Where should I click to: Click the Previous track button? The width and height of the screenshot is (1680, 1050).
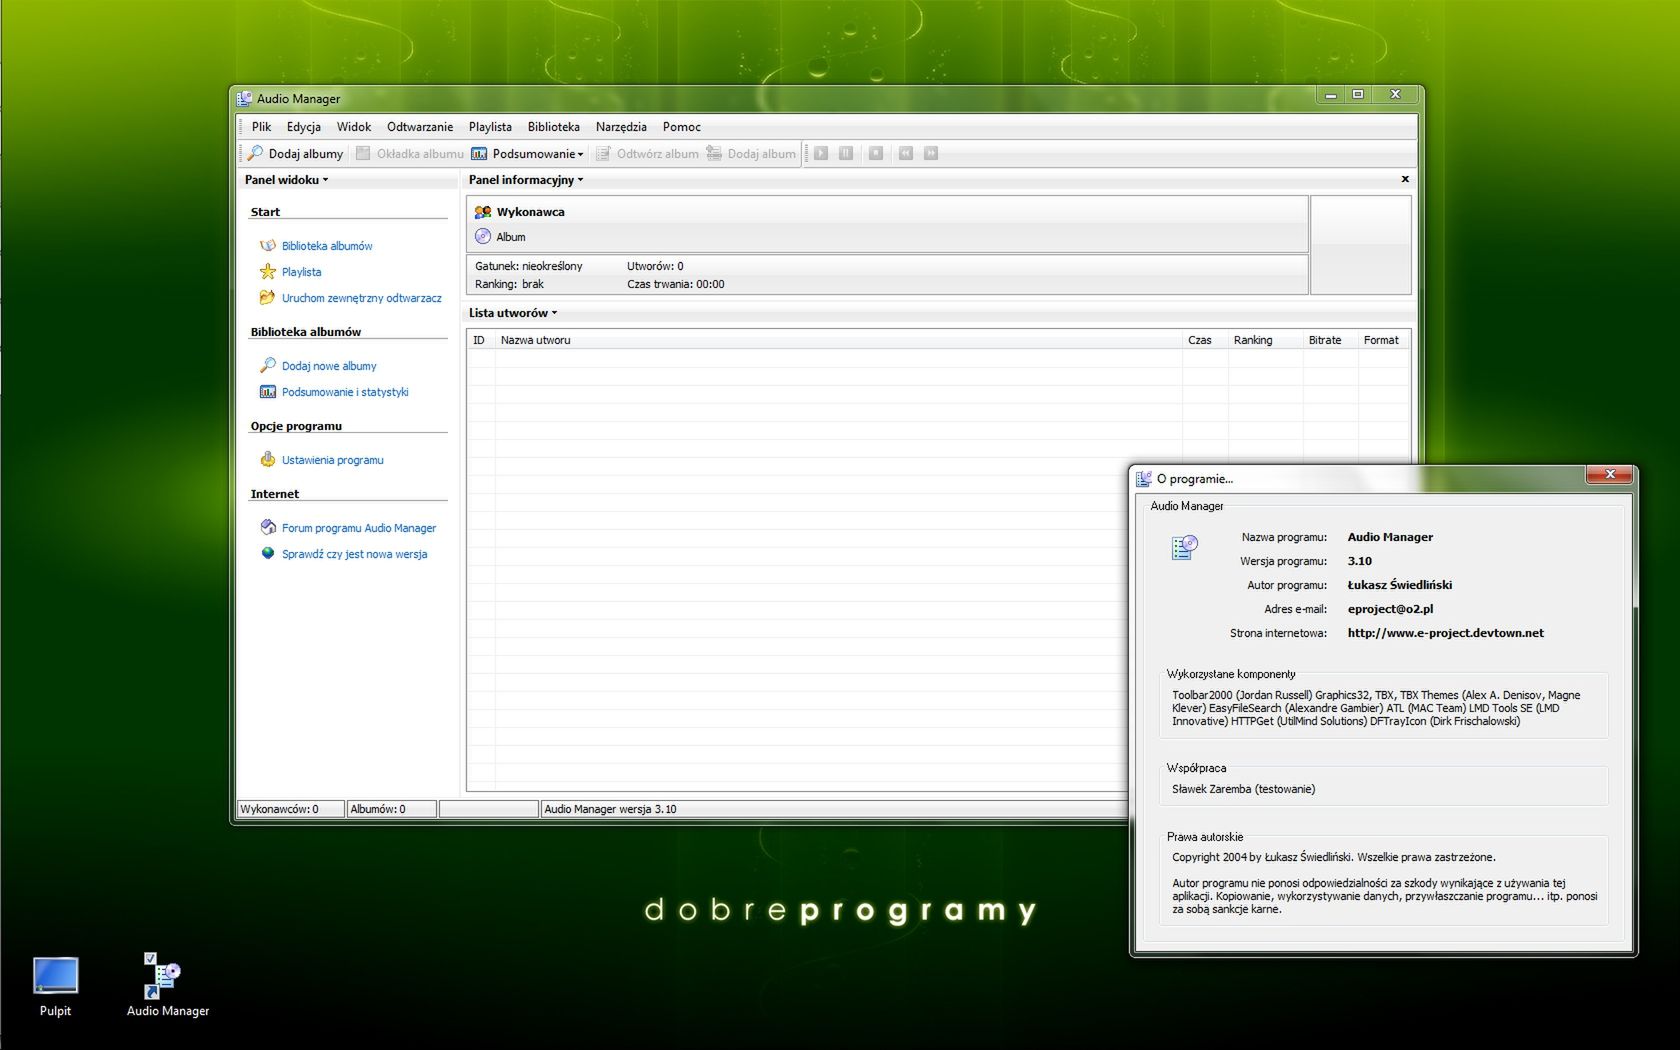click(906, 153)
